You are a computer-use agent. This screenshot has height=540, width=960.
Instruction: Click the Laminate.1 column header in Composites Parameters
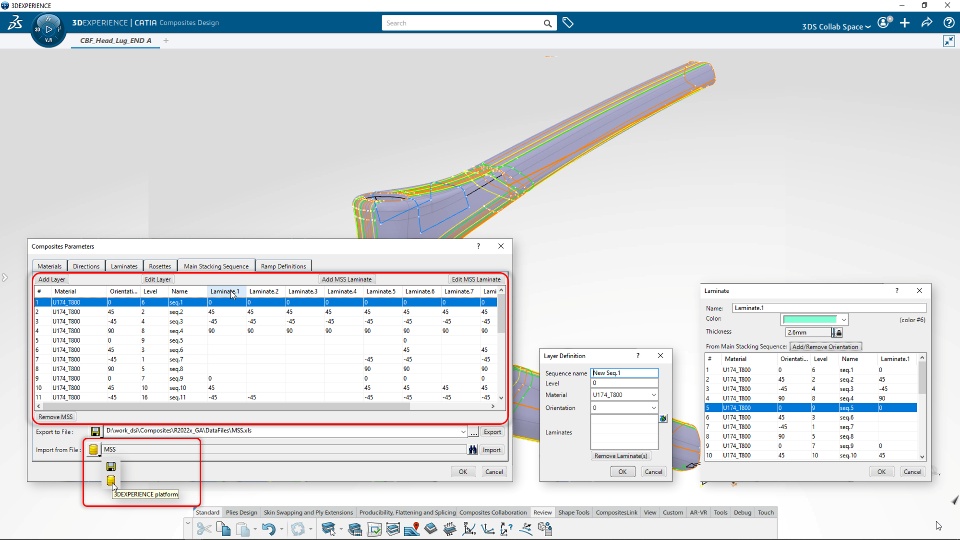[x=227, y=291]
